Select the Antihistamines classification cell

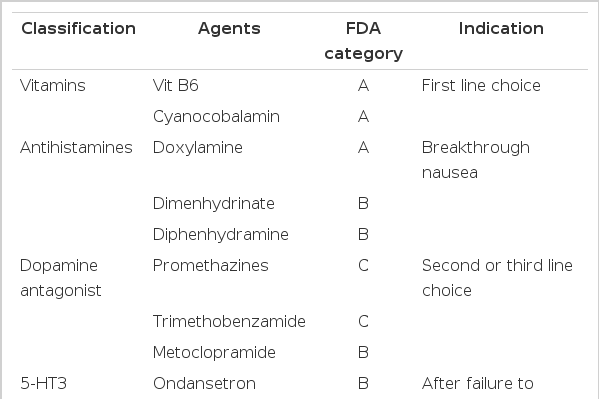(76, 148)
